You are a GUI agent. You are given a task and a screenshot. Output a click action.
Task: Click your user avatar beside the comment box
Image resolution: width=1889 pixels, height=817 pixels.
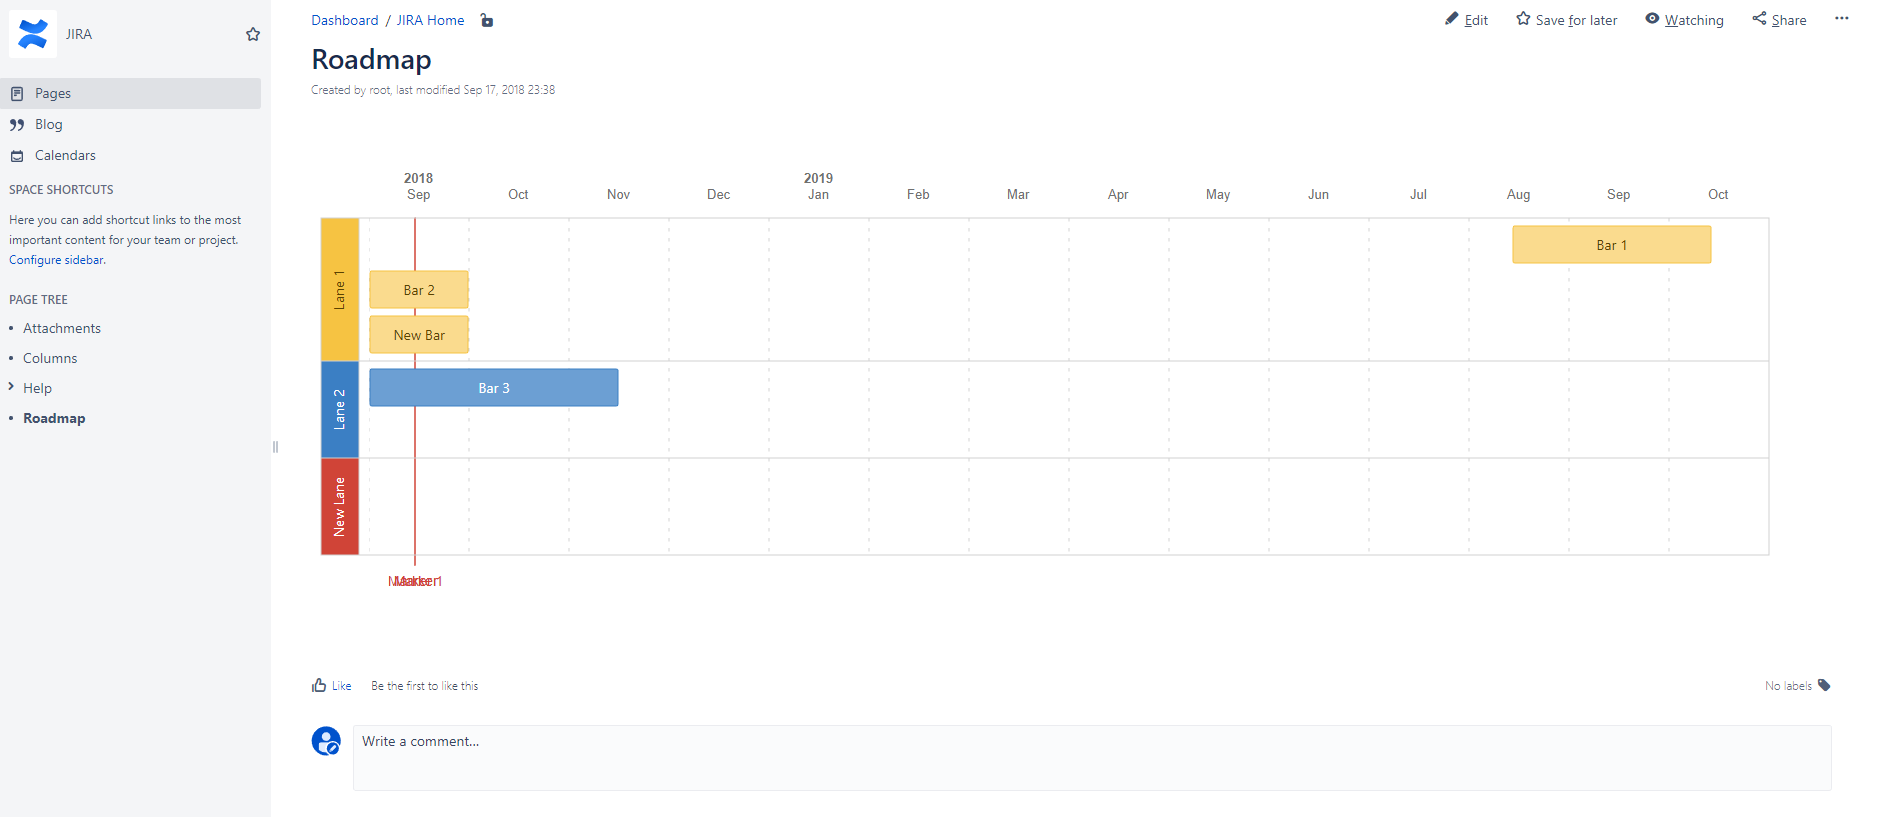click(x=325, y=741)
